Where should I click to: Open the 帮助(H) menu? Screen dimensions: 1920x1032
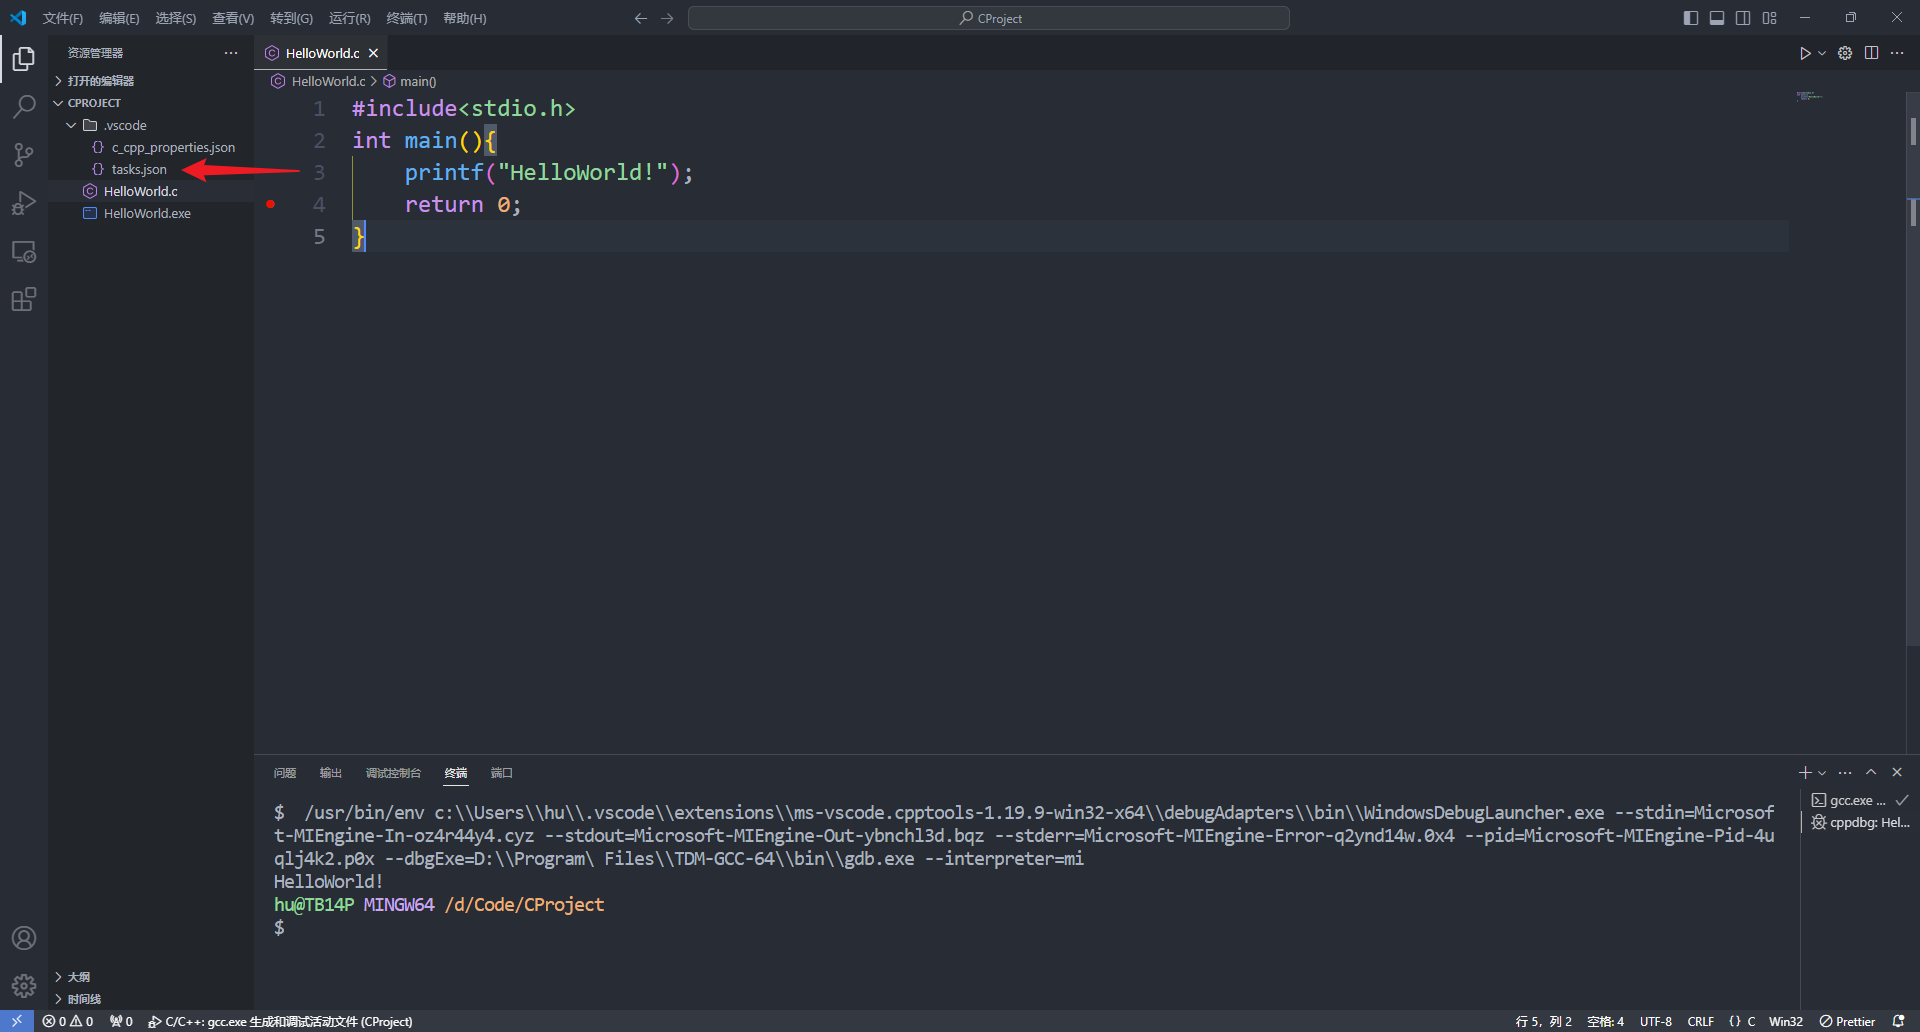pyautogui.click(x=464, y=18)
